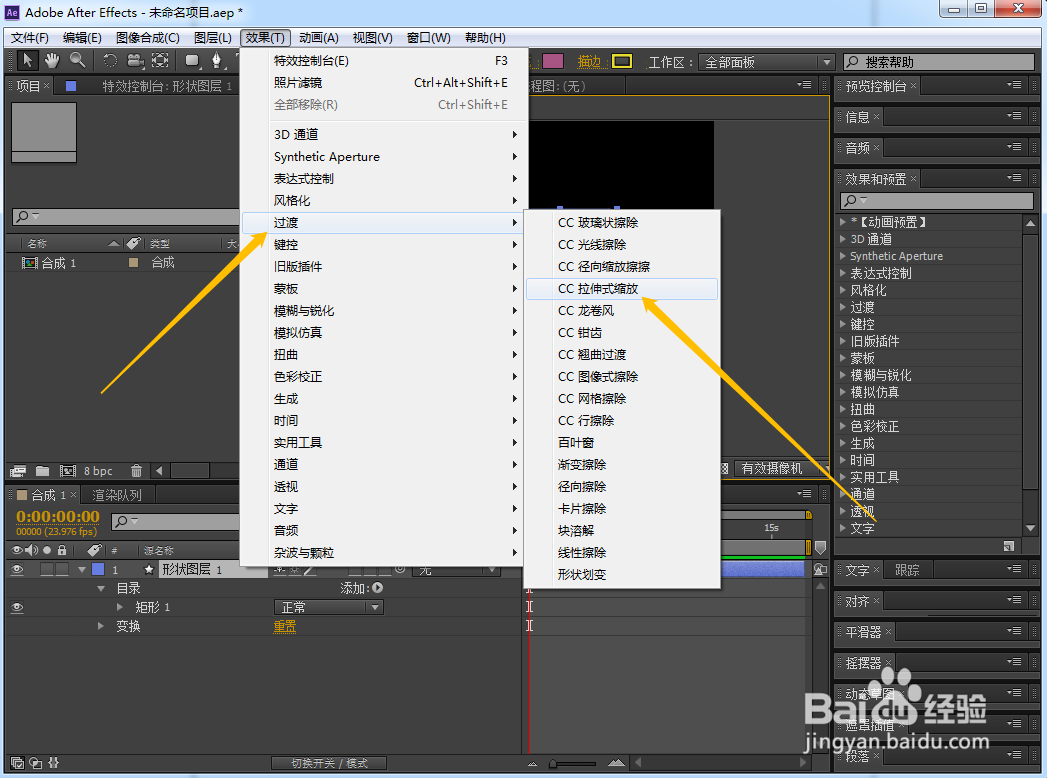Select the Zoom magnifier tool
This screenshot has width=1047, height=778.
coord(77,60)
